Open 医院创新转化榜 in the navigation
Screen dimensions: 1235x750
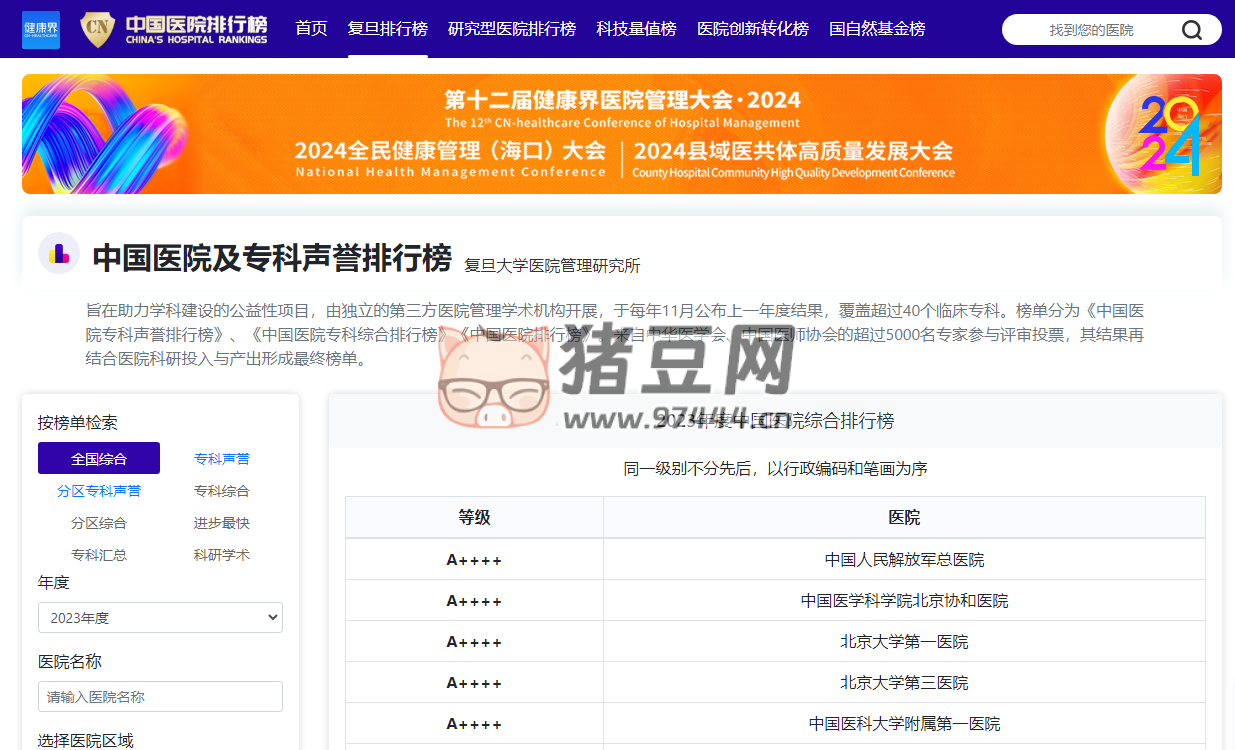[753, 29]
